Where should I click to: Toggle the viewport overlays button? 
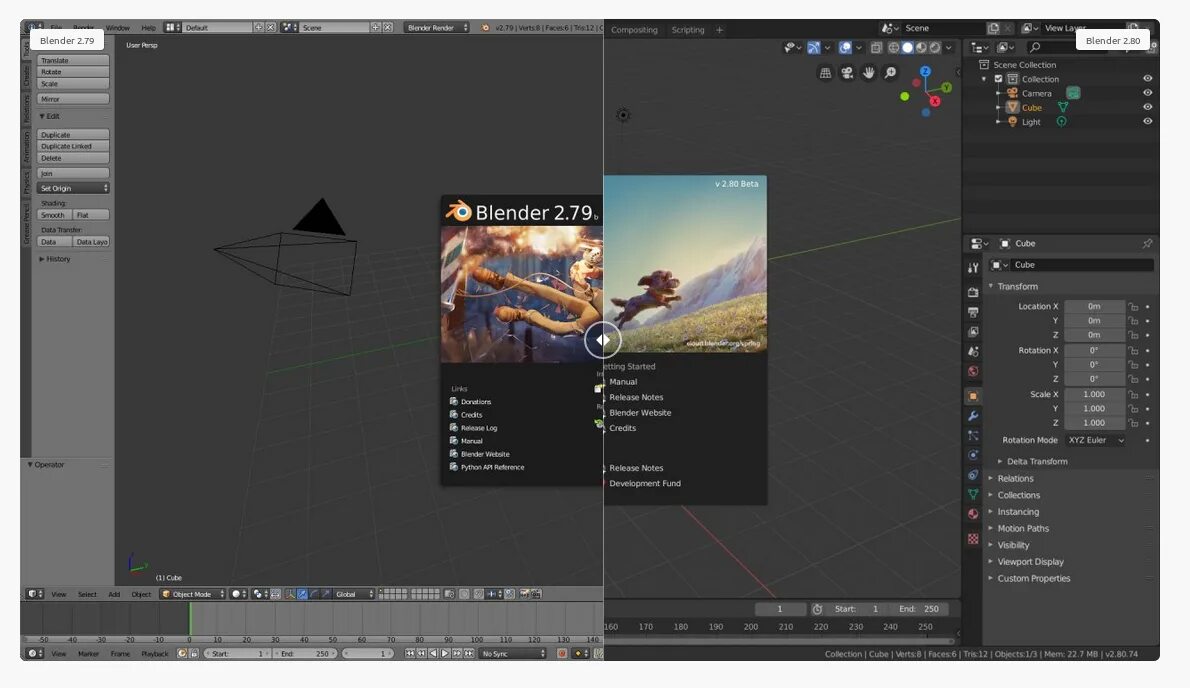pyautogui.click(x=845, y=48)
